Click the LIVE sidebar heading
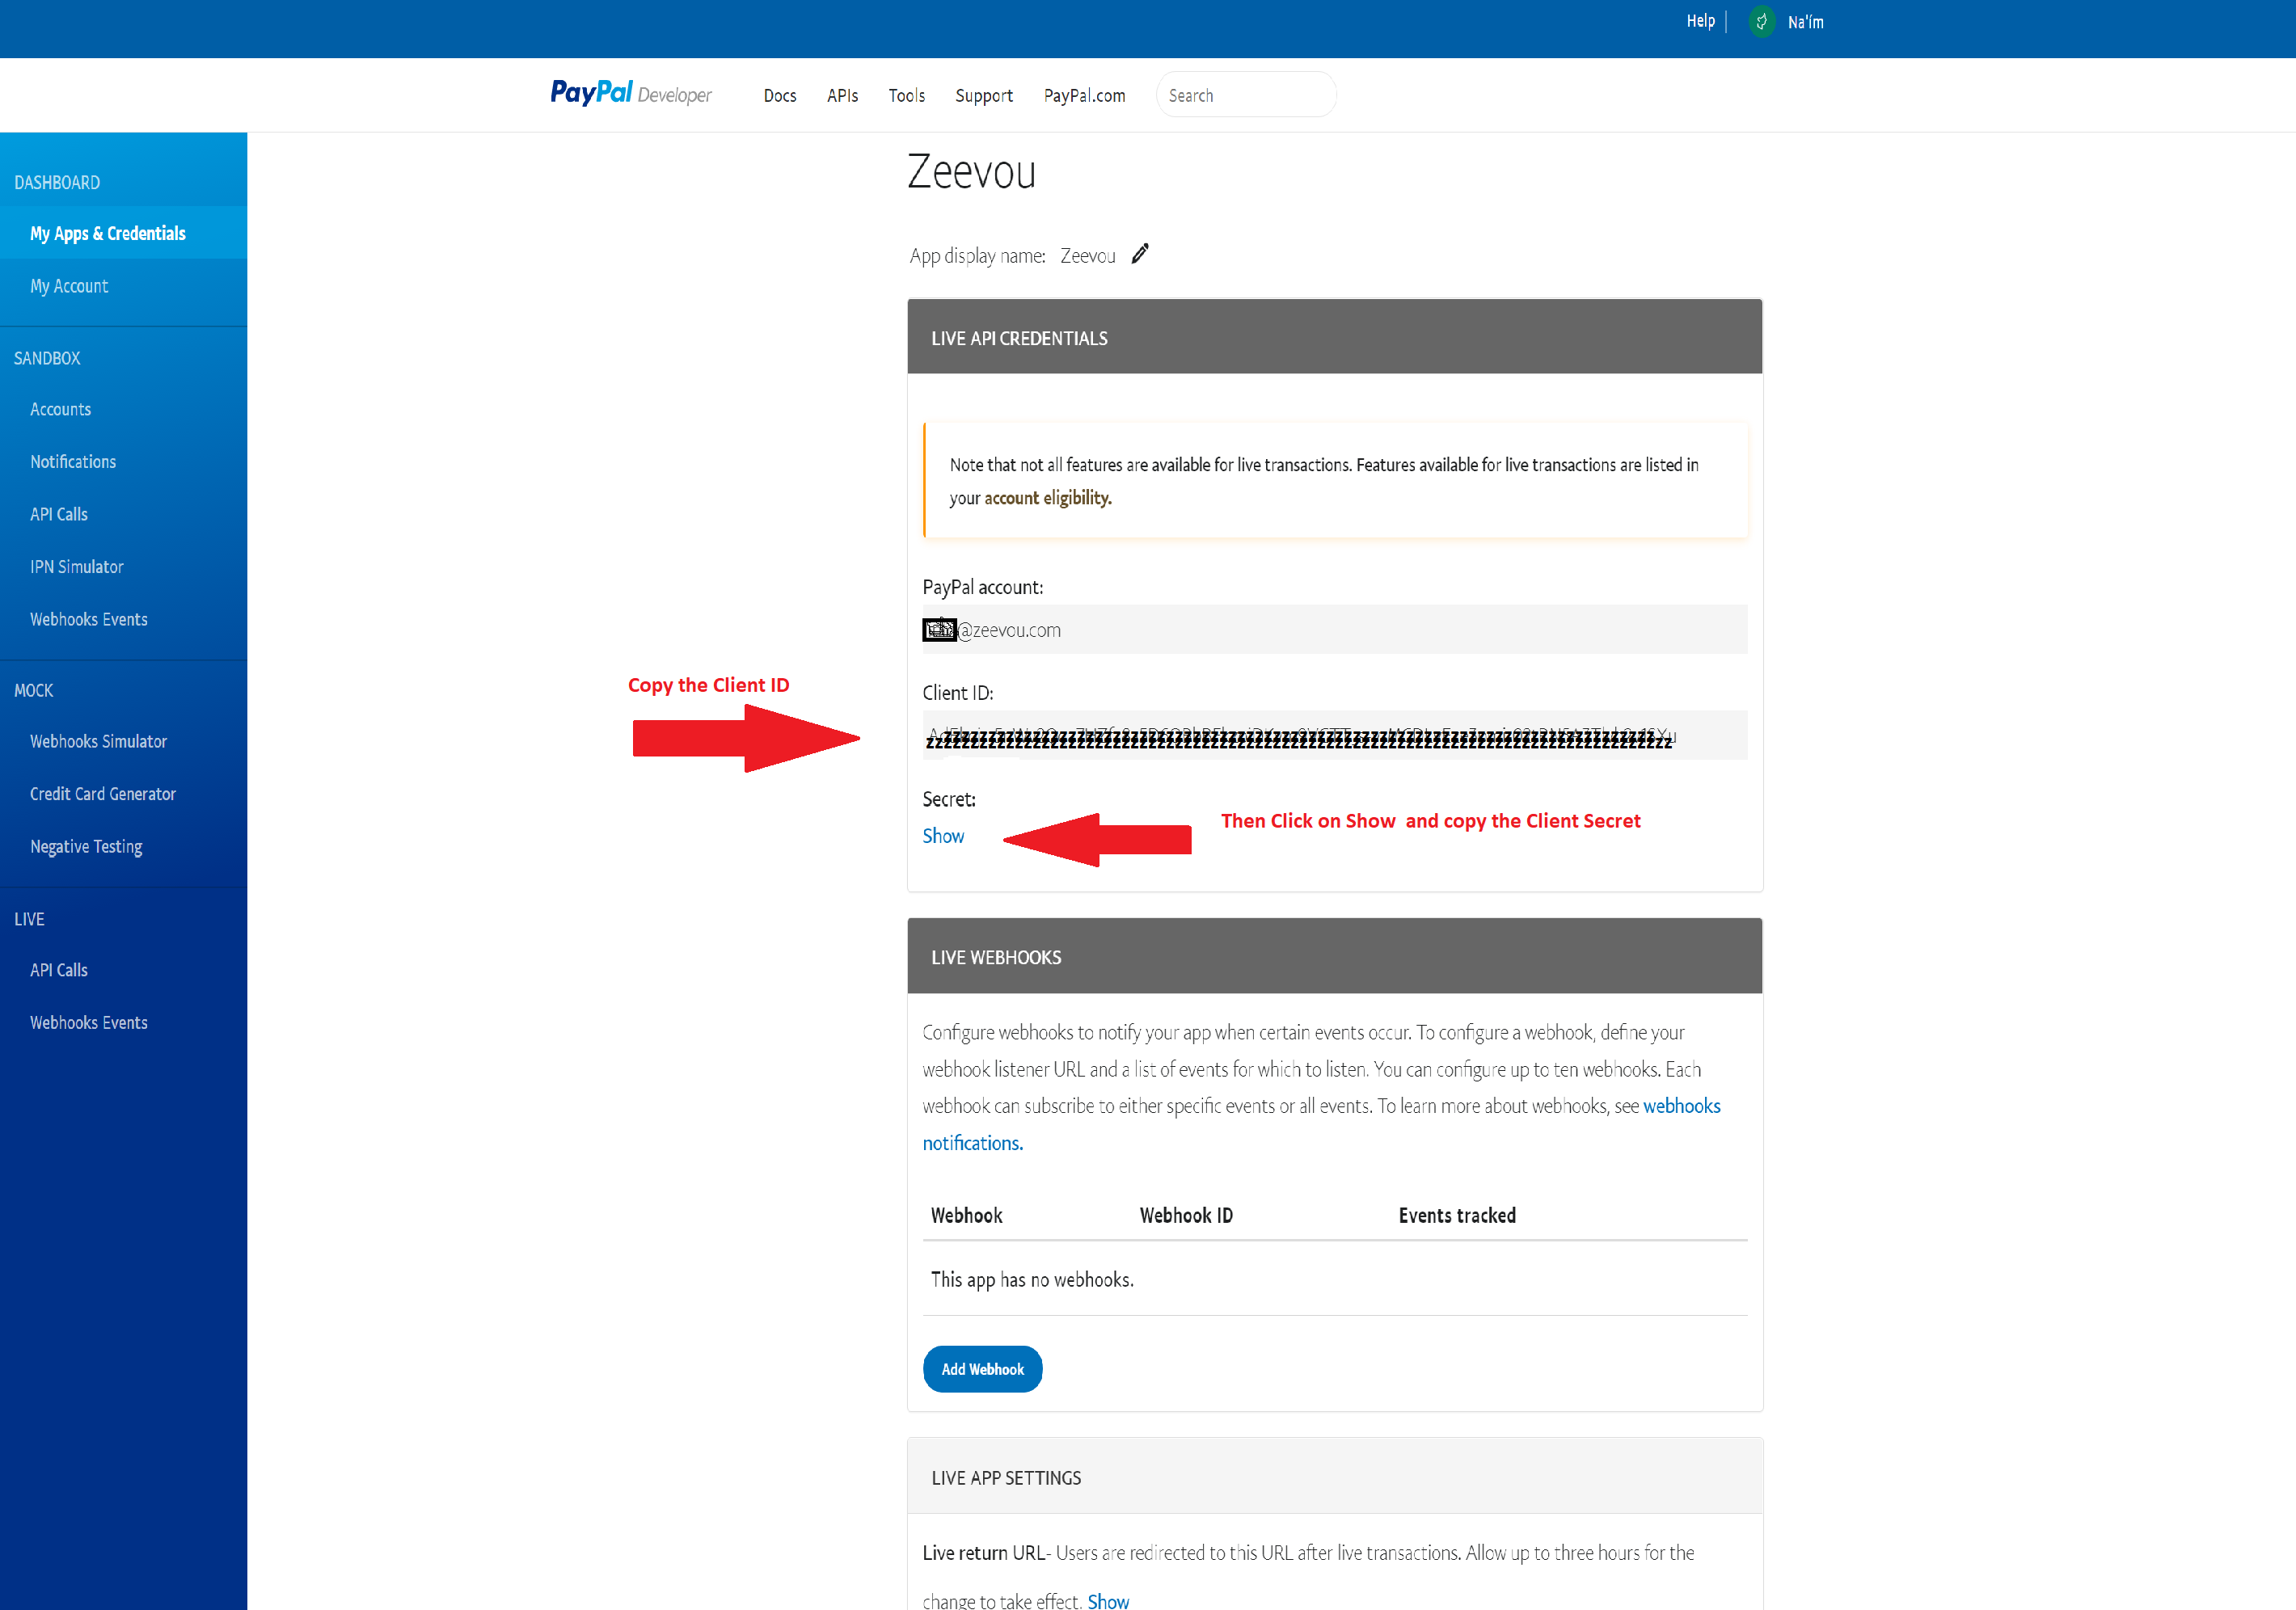This screenshot has width=2296, height=1610. click(29, 919)
